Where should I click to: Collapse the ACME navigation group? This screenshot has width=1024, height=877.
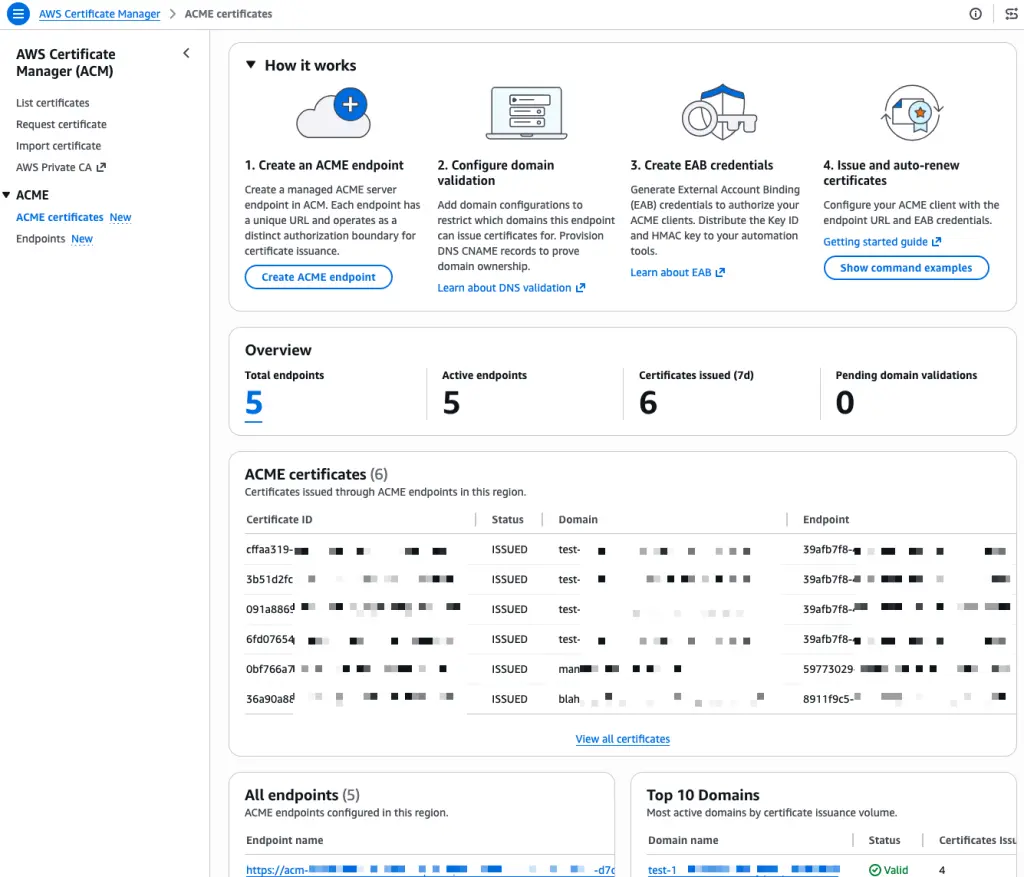click(x=6, y=195)
